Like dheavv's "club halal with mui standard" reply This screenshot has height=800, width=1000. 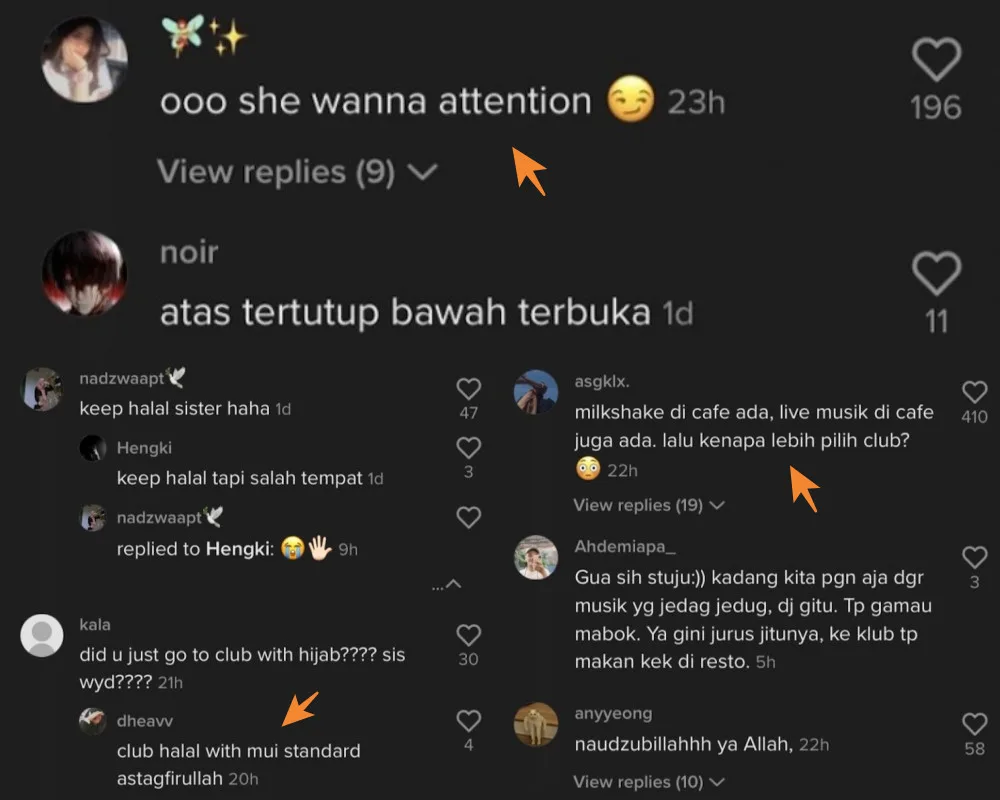pos(469,721)
